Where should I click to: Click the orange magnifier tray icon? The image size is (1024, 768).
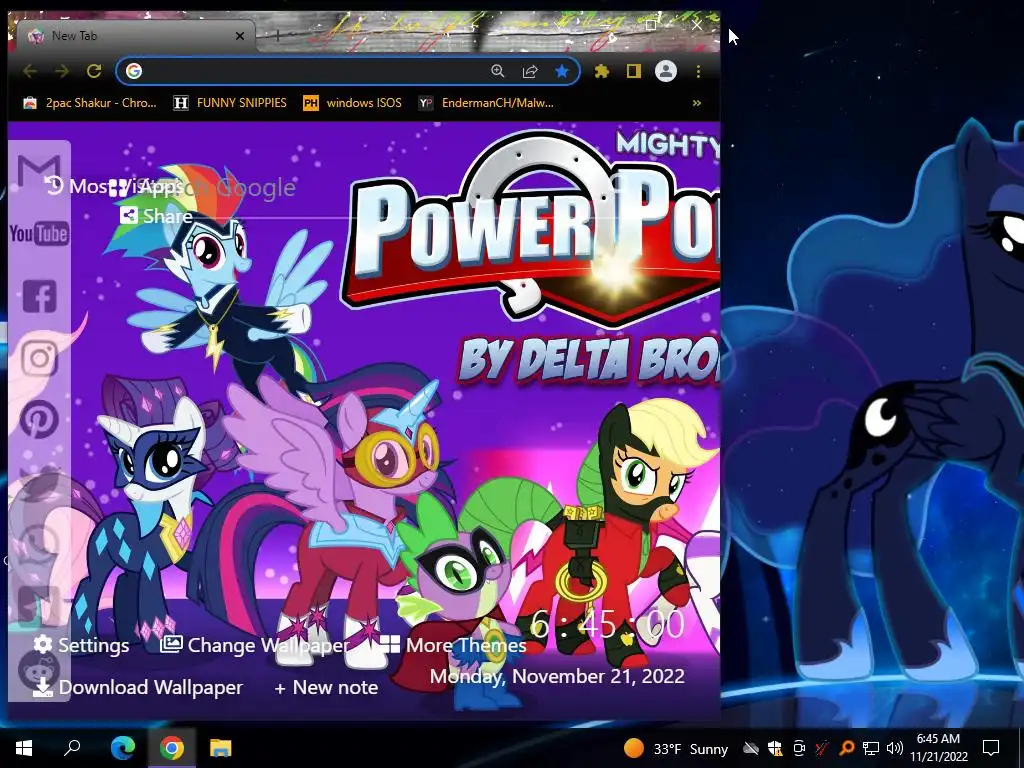point(846,748)
